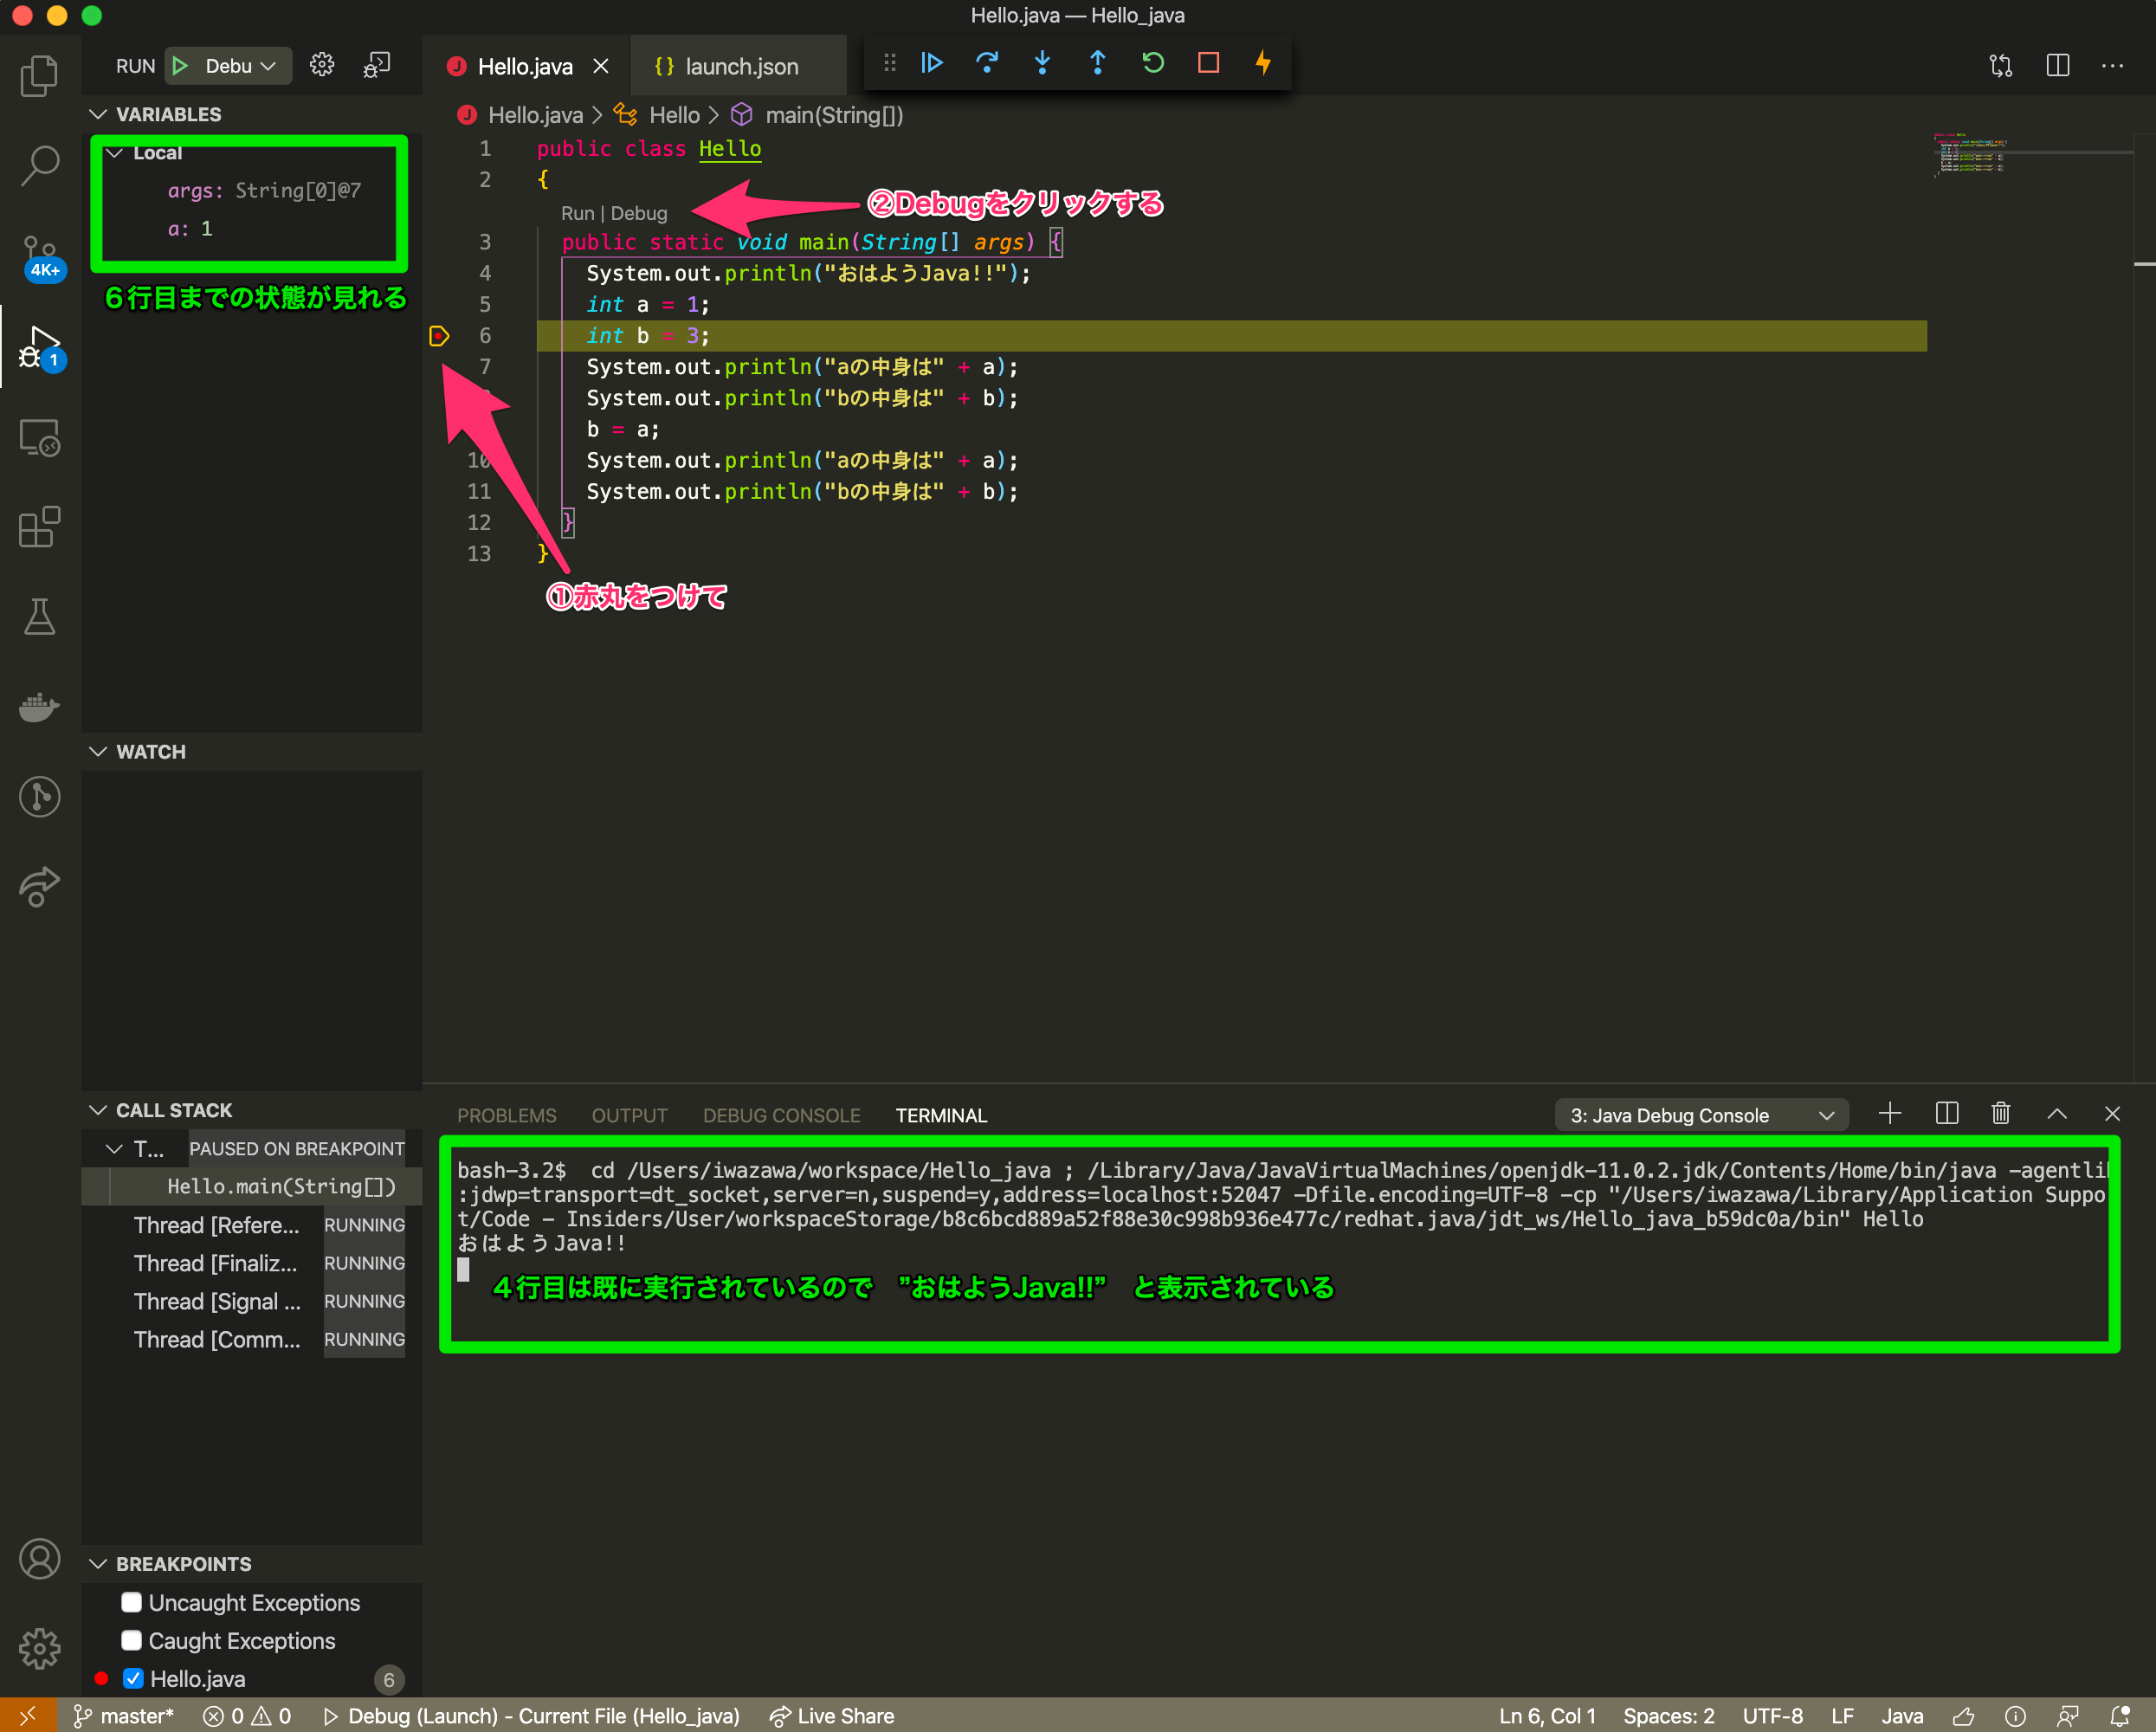Open the Explorer view in activity bar
This screenshot has width=2156, height=1732.
click(39, 76)
